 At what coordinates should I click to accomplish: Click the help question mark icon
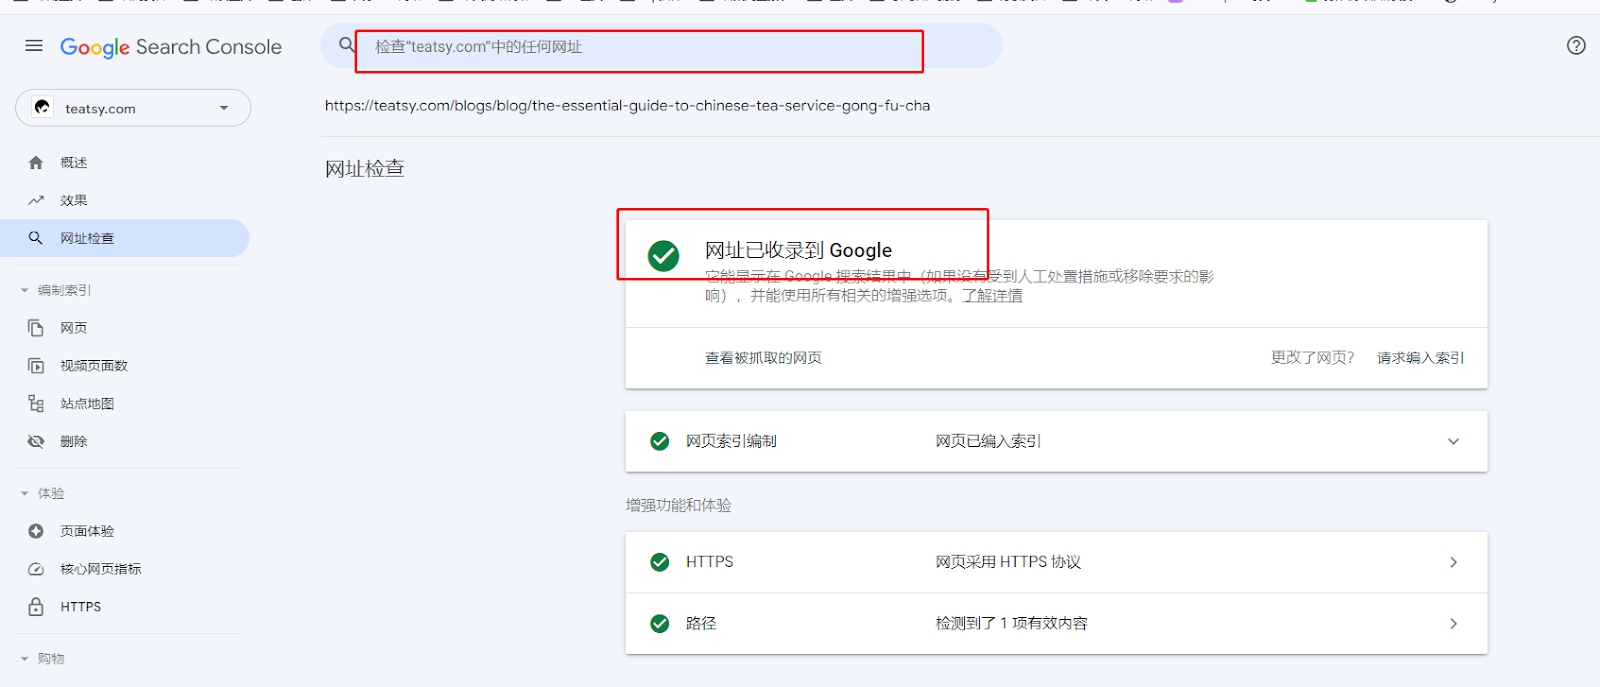coord(1576,45)
